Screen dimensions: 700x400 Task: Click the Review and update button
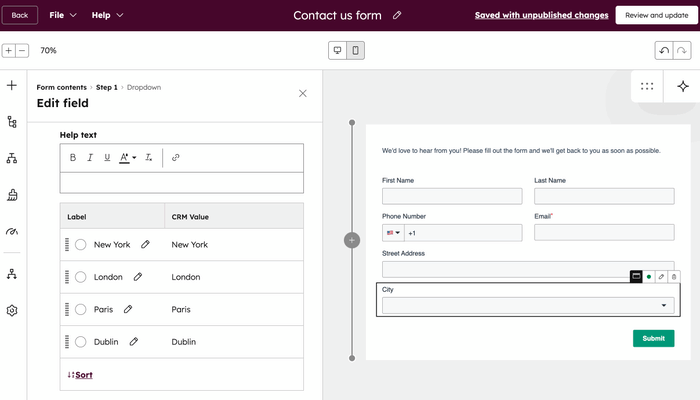click(655, 15)
